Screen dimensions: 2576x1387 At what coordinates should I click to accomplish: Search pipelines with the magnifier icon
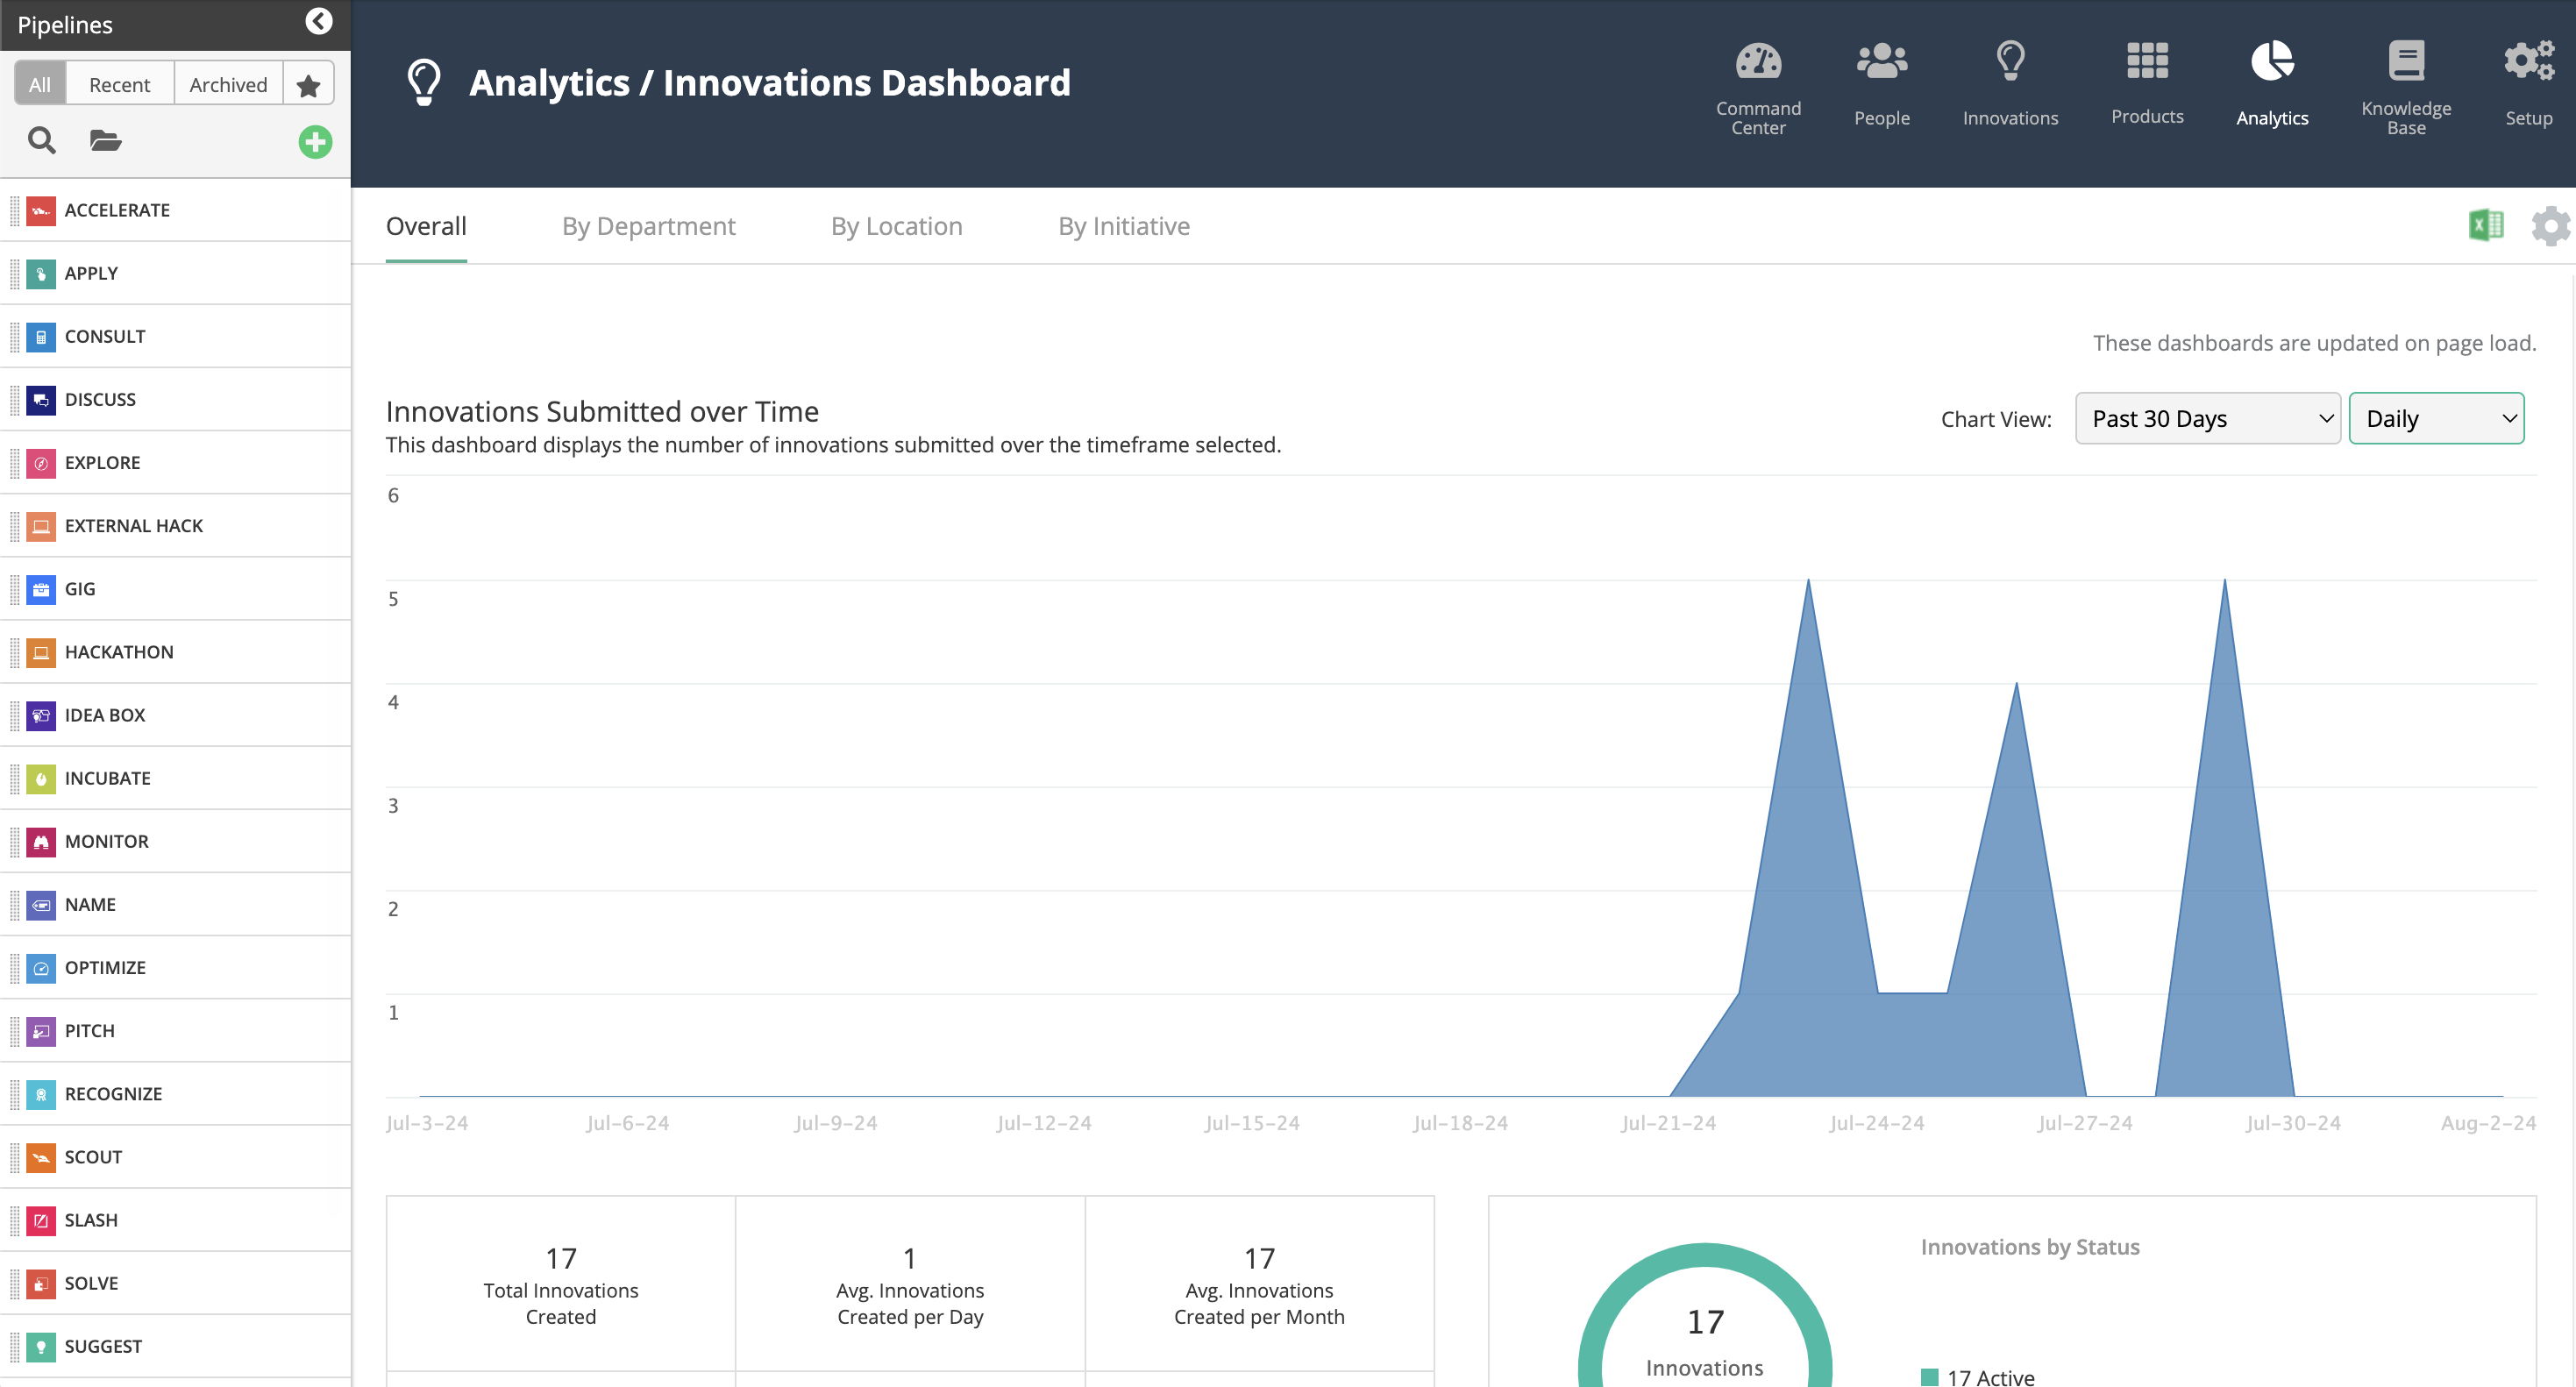point(41,141)
